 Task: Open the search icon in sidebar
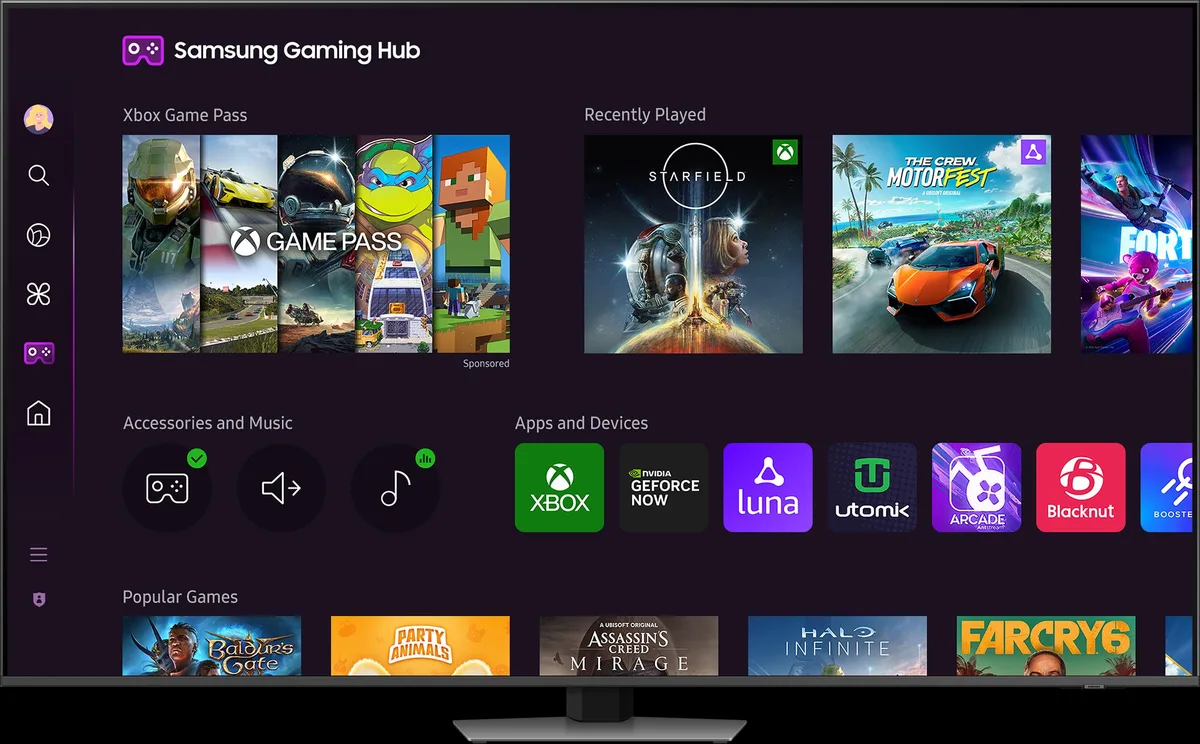(38, 176)
